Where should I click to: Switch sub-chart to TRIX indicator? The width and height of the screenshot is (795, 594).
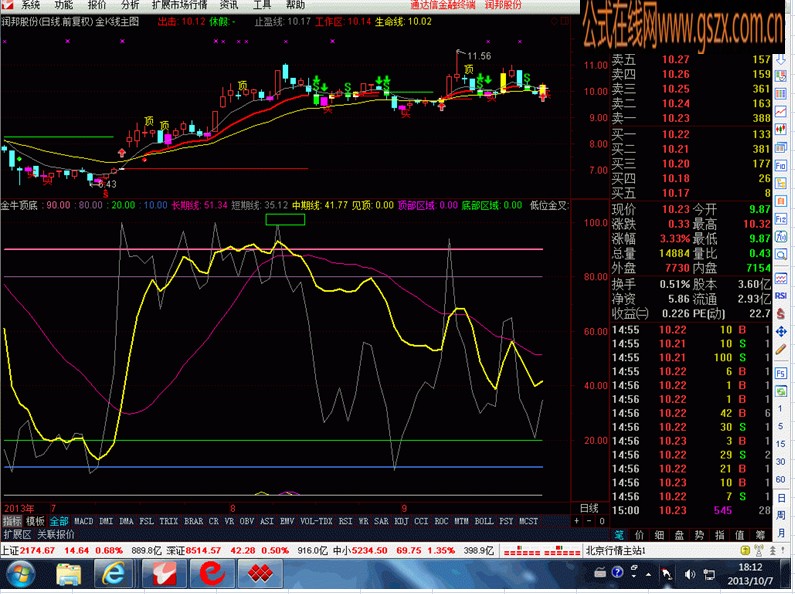[168, 521]
